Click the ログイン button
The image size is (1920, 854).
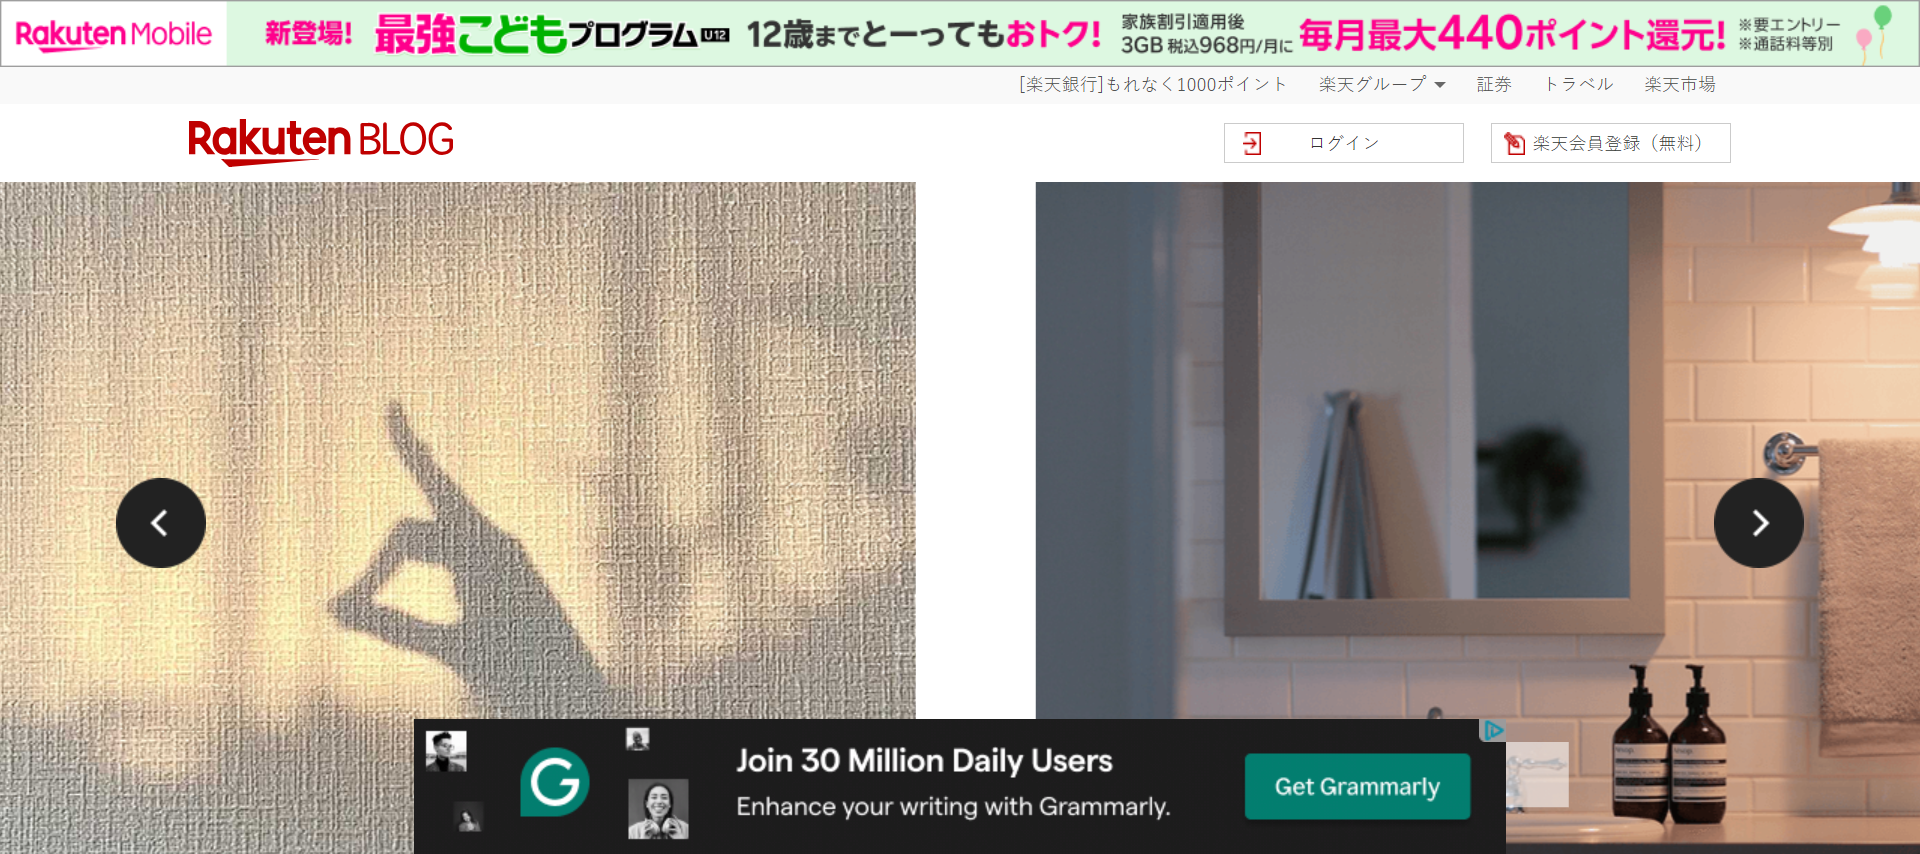click(x=1344, y=143)
